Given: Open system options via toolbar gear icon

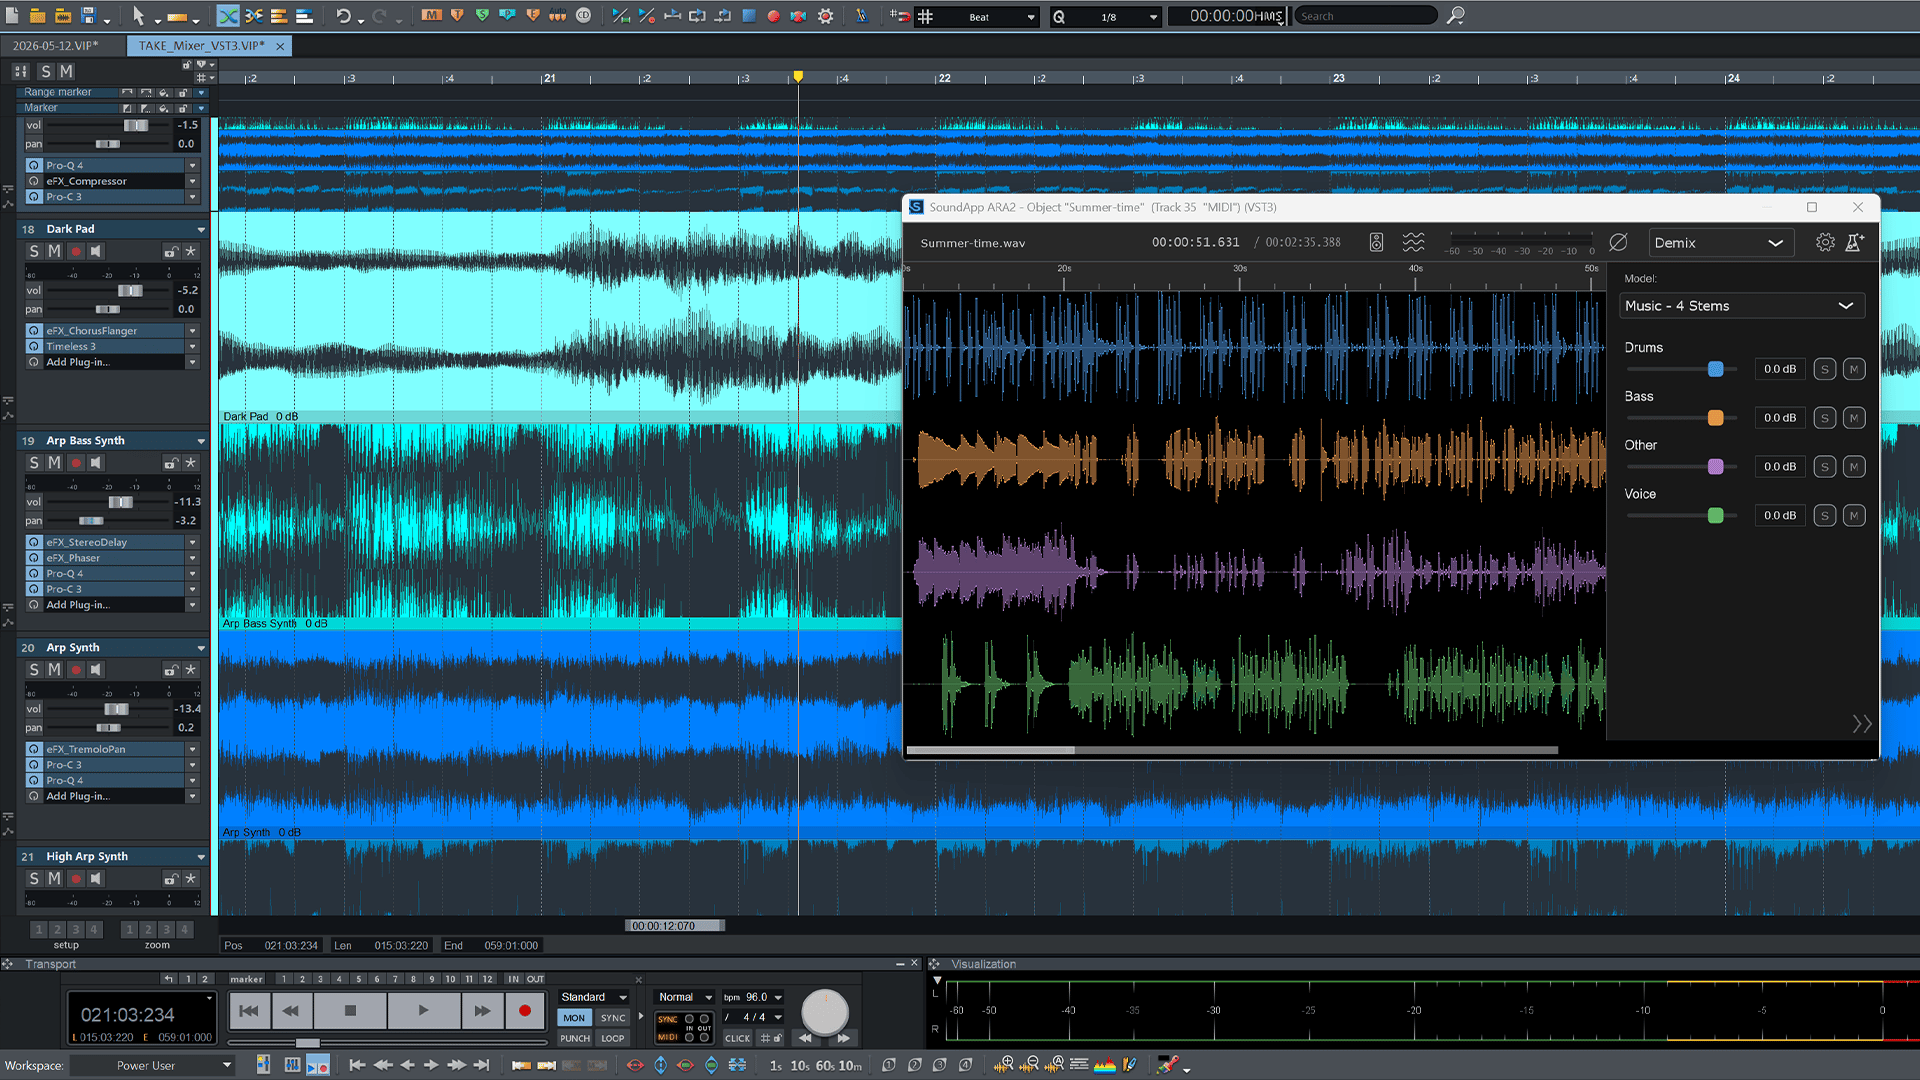Looking at the screenshot, I should click(x=826, y=16).
